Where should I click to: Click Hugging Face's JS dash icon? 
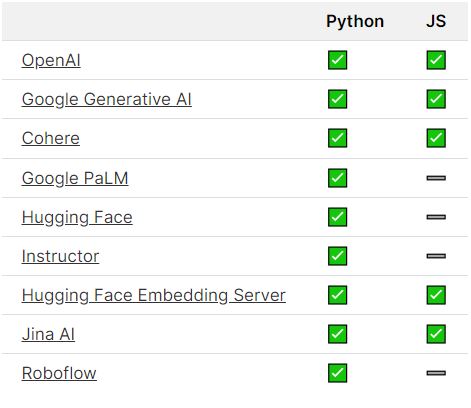(x=436, y=217)
